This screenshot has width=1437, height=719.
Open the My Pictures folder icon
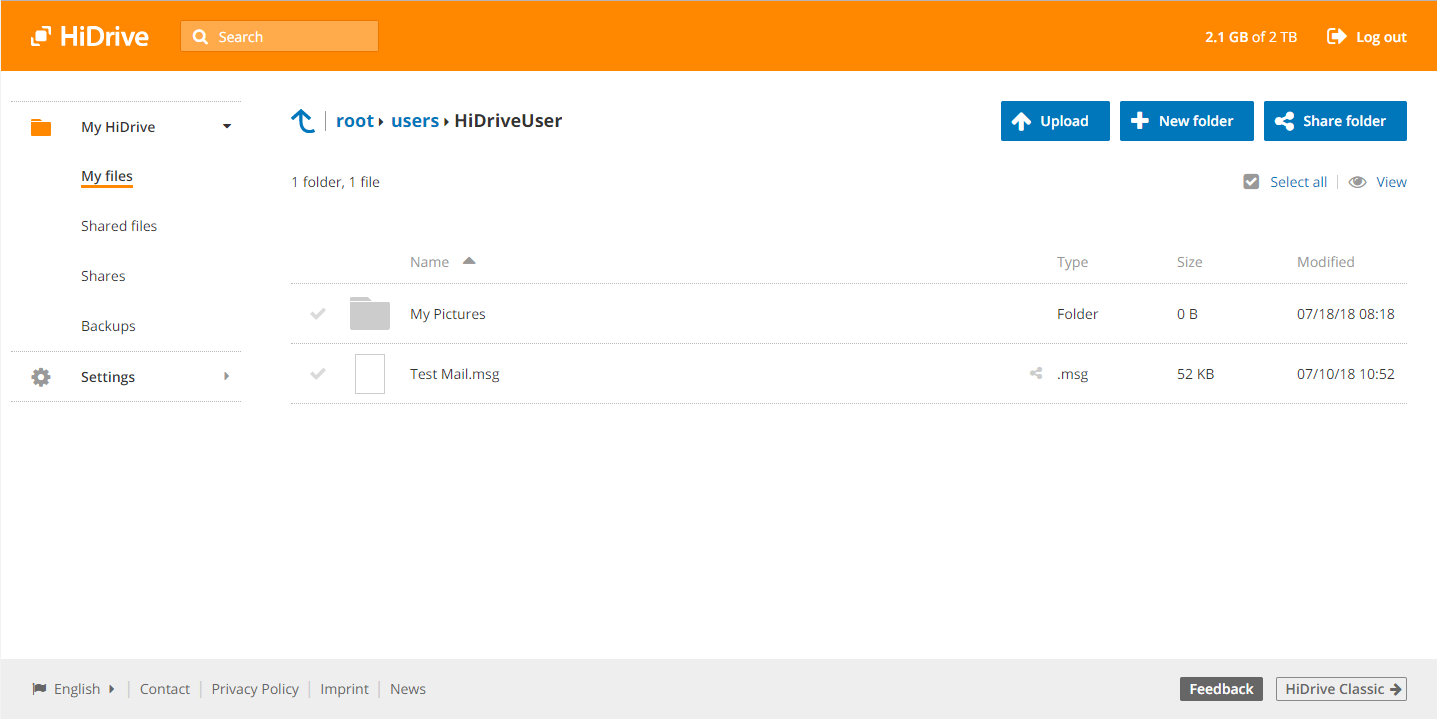click(x=370, y=314)
